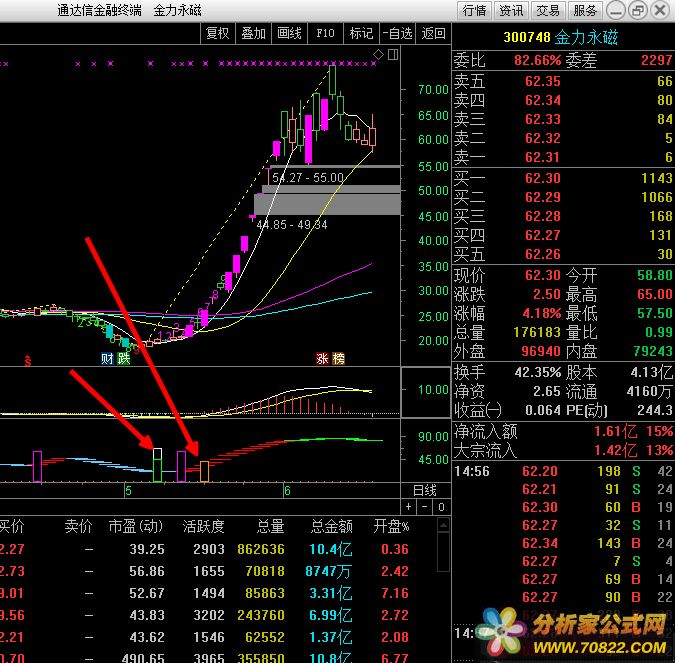Viewport: 675px width, 663px height.
Task: Remove stock from watchlist via -自选
Action: (x=397, y=33)
